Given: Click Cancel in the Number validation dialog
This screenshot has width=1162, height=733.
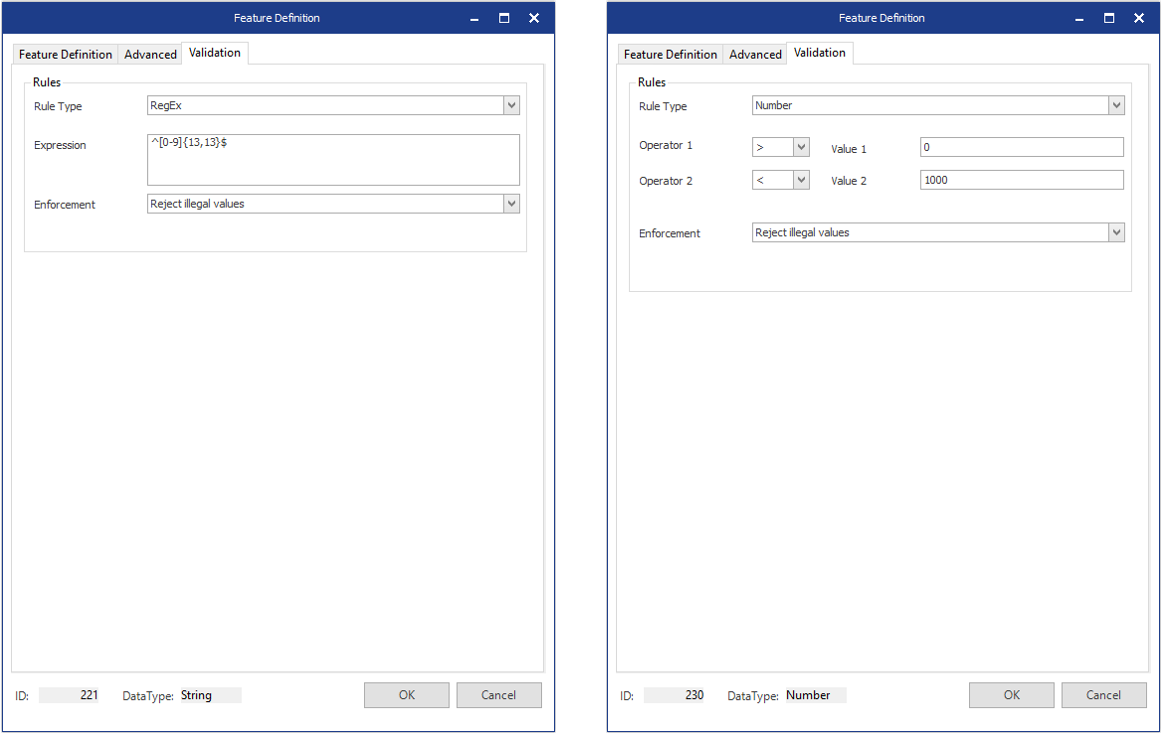Looking at the screenshot, I should 1103,695.
